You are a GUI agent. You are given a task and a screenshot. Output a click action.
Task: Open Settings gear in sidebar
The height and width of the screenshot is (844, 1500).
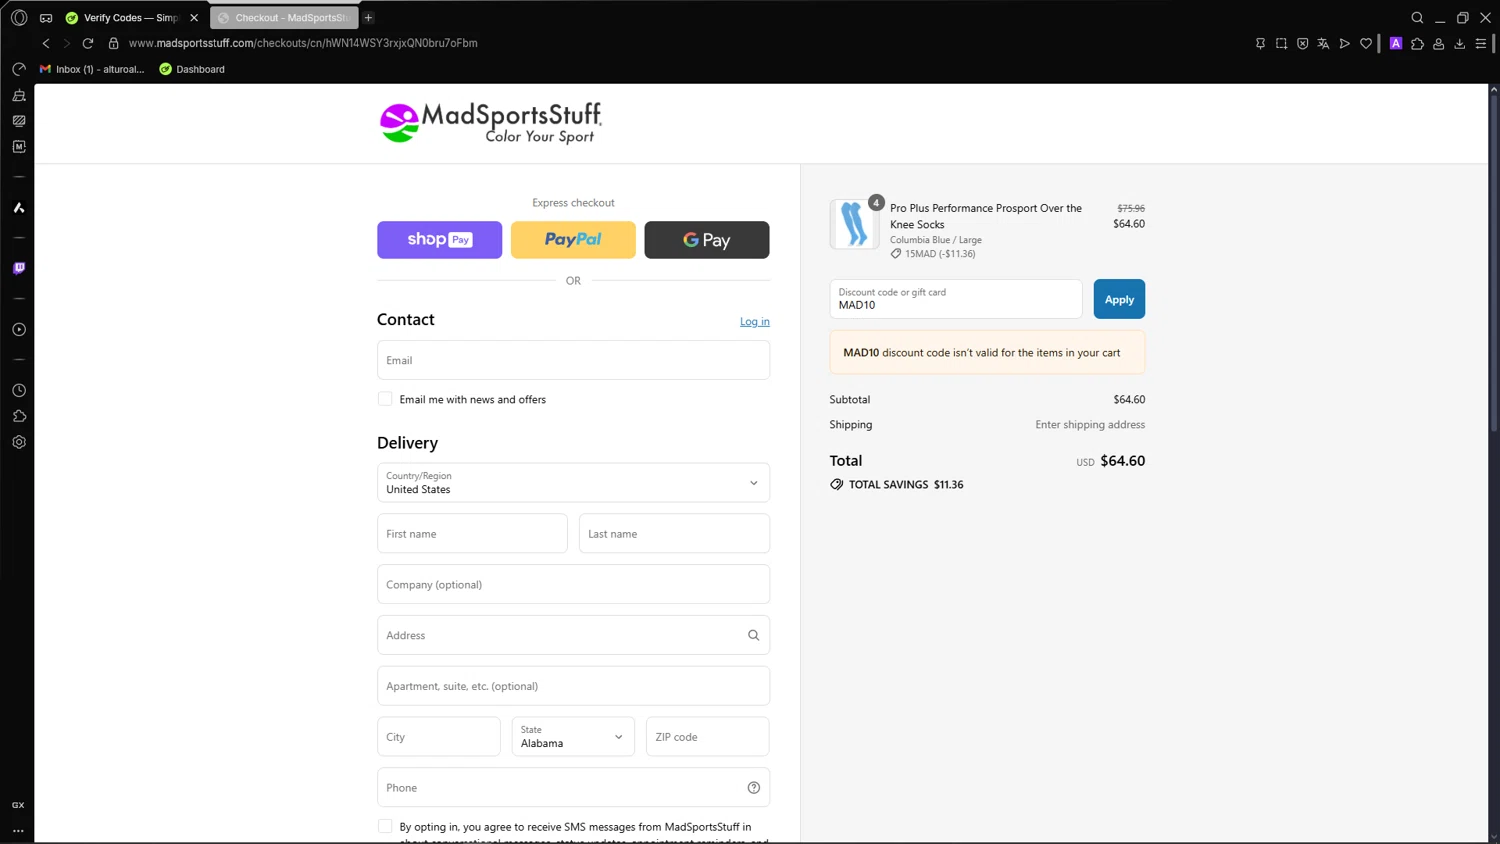pos(19,442)
